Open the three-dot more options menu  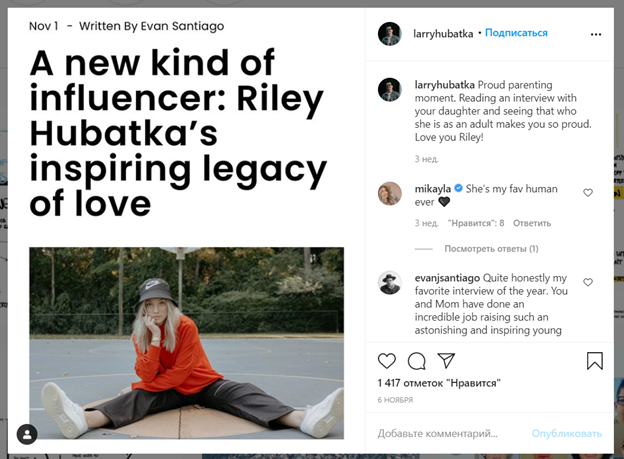(x=596, y=35)
